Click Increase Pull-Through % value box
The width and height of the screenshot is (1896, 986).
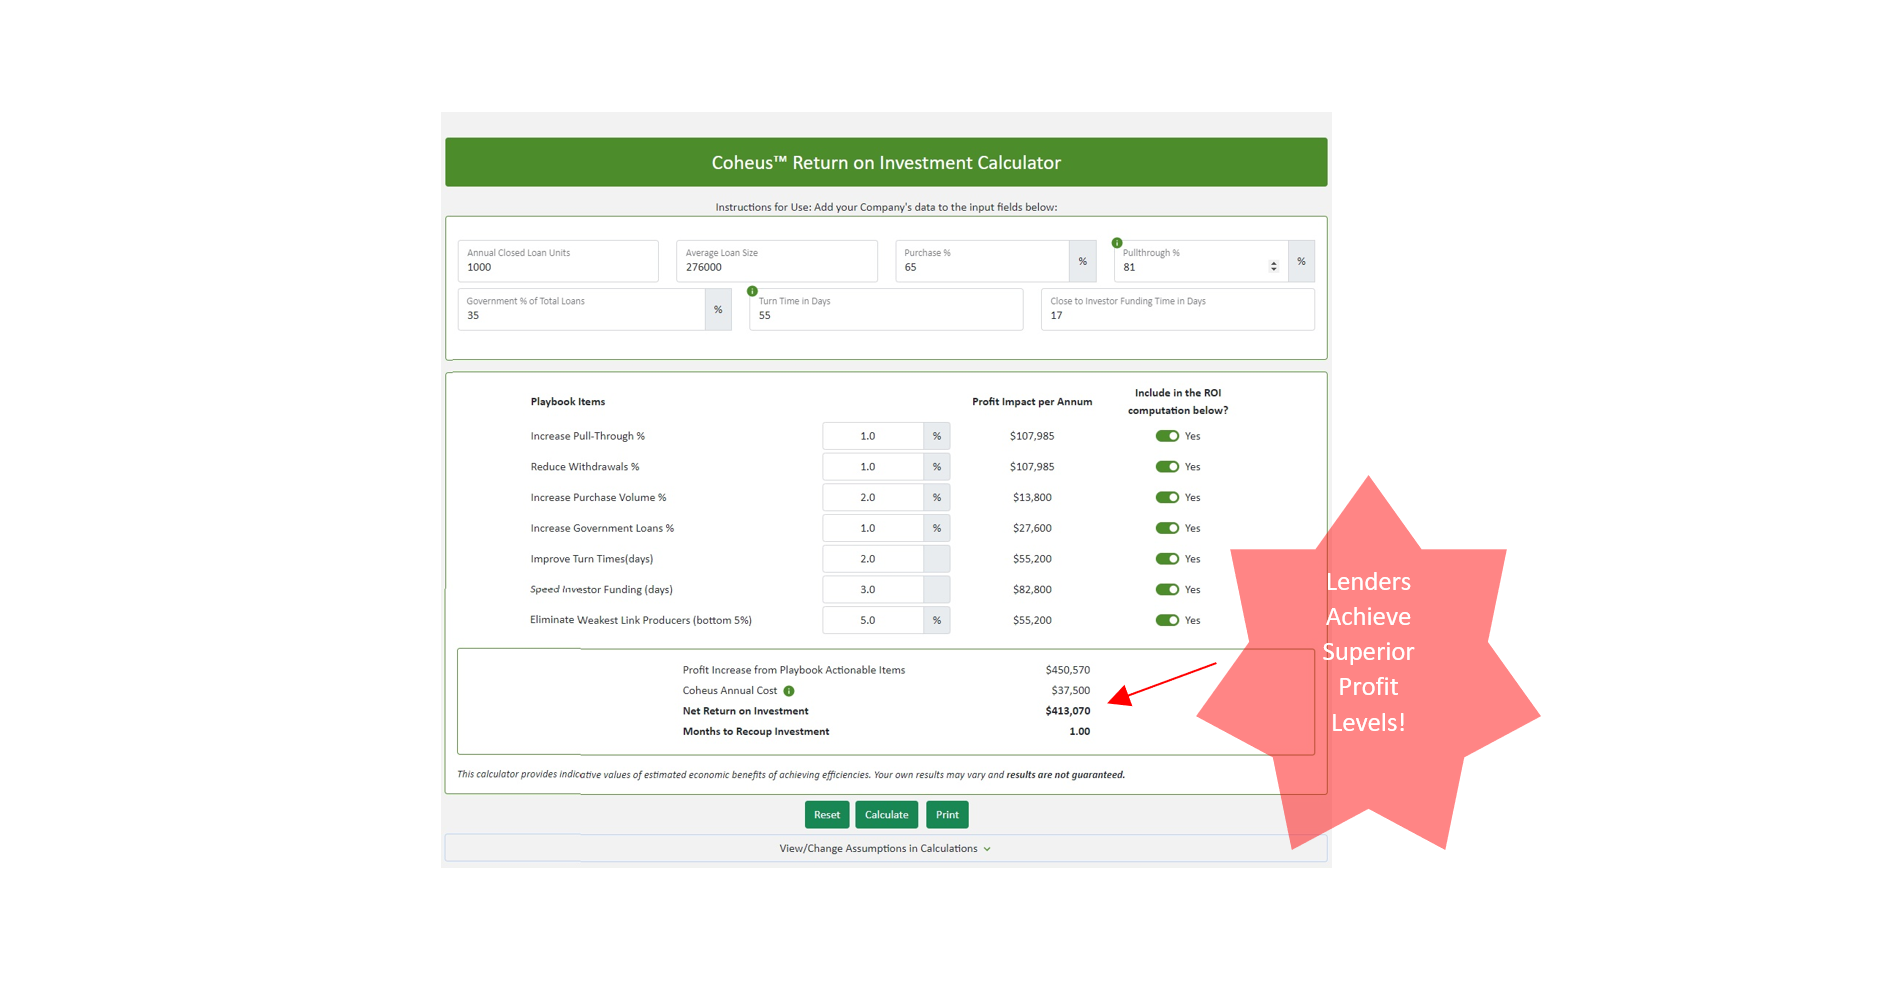(x=873, y=436)
